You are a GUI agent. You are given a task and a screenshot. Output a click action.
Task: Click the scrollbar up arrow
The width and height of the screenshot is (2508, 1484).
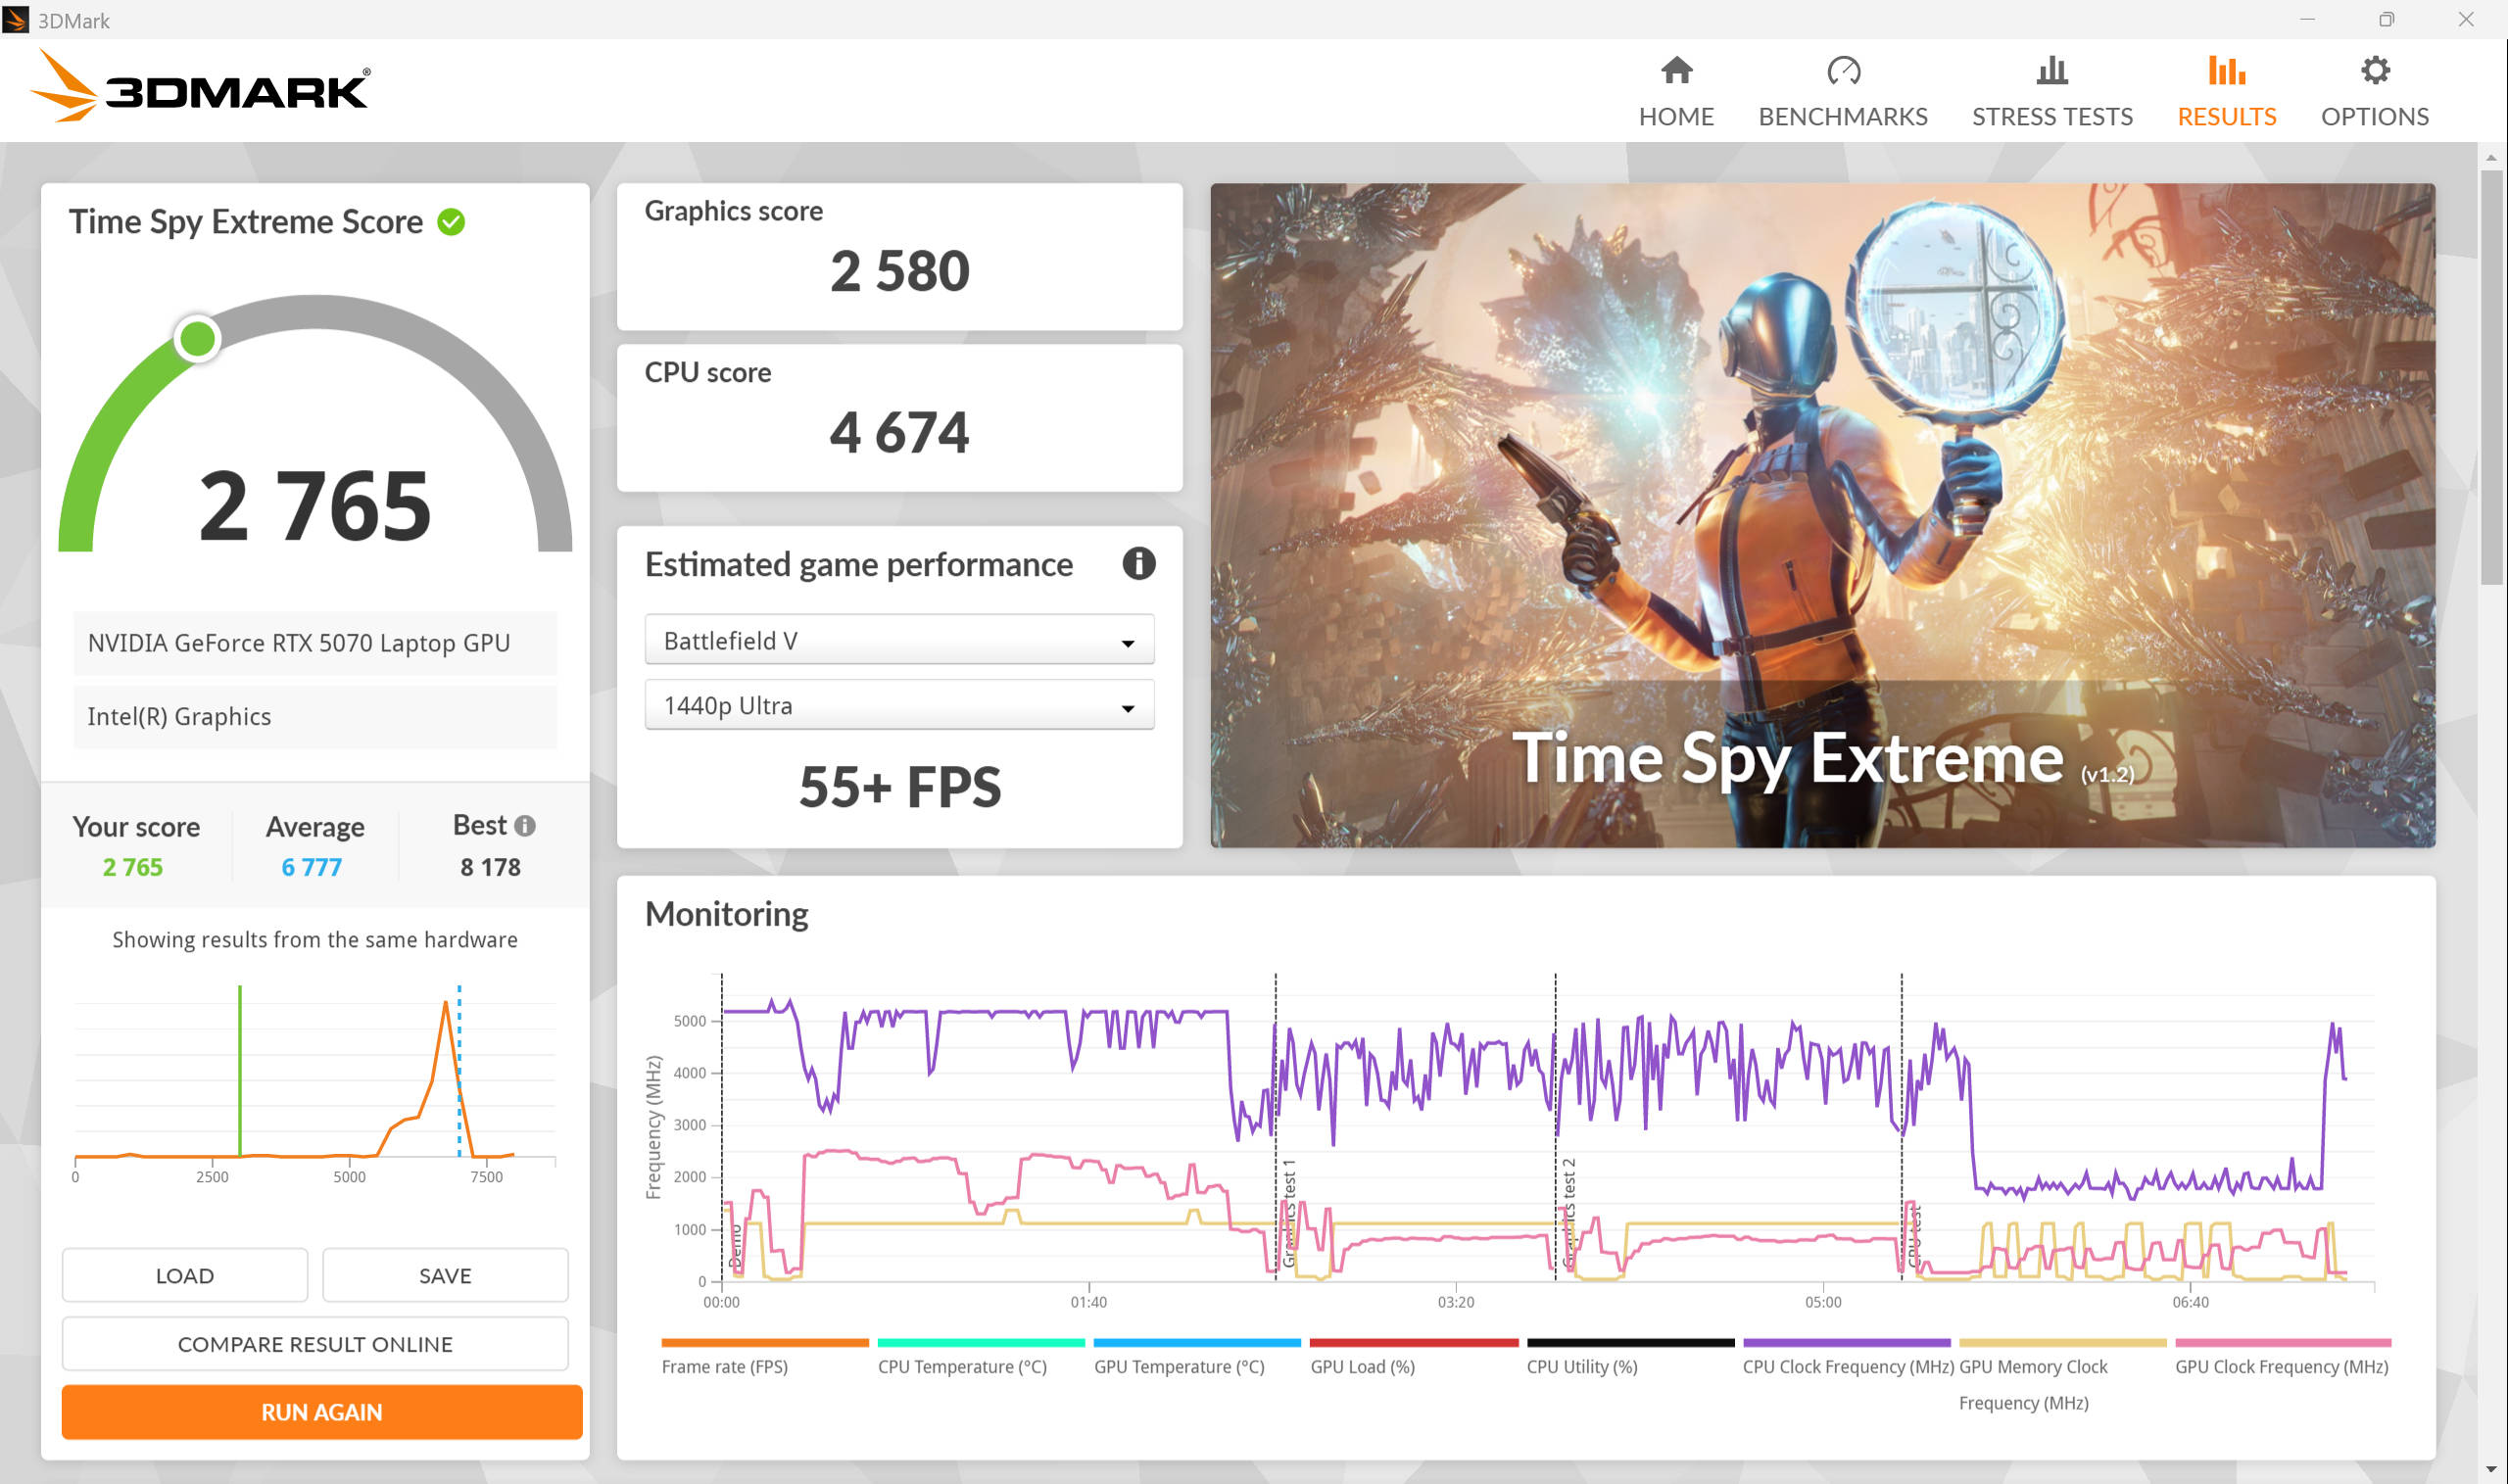pyautogui.click(x=2491, y=157)
